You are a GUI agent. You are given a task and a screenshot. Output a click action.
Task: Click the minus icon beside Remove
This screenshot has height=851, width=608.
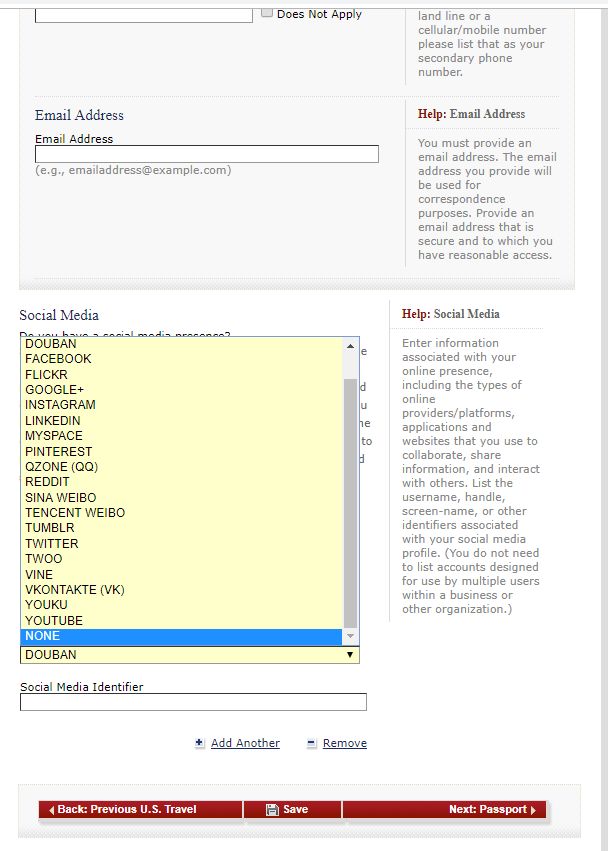click(312, 744)
